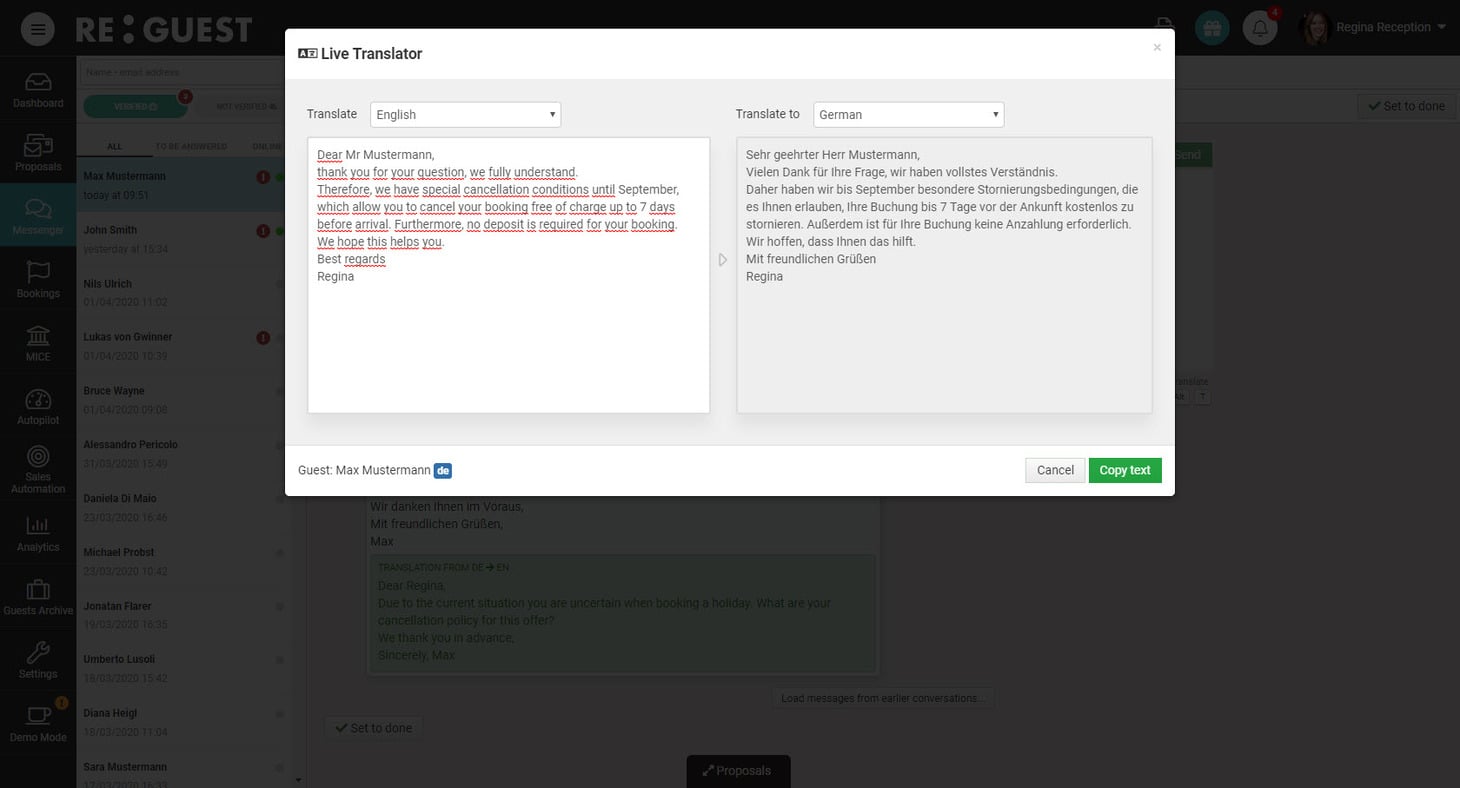Click the Cancel button
This screenshot has width=1460, height=788.
coord(1055,470)
